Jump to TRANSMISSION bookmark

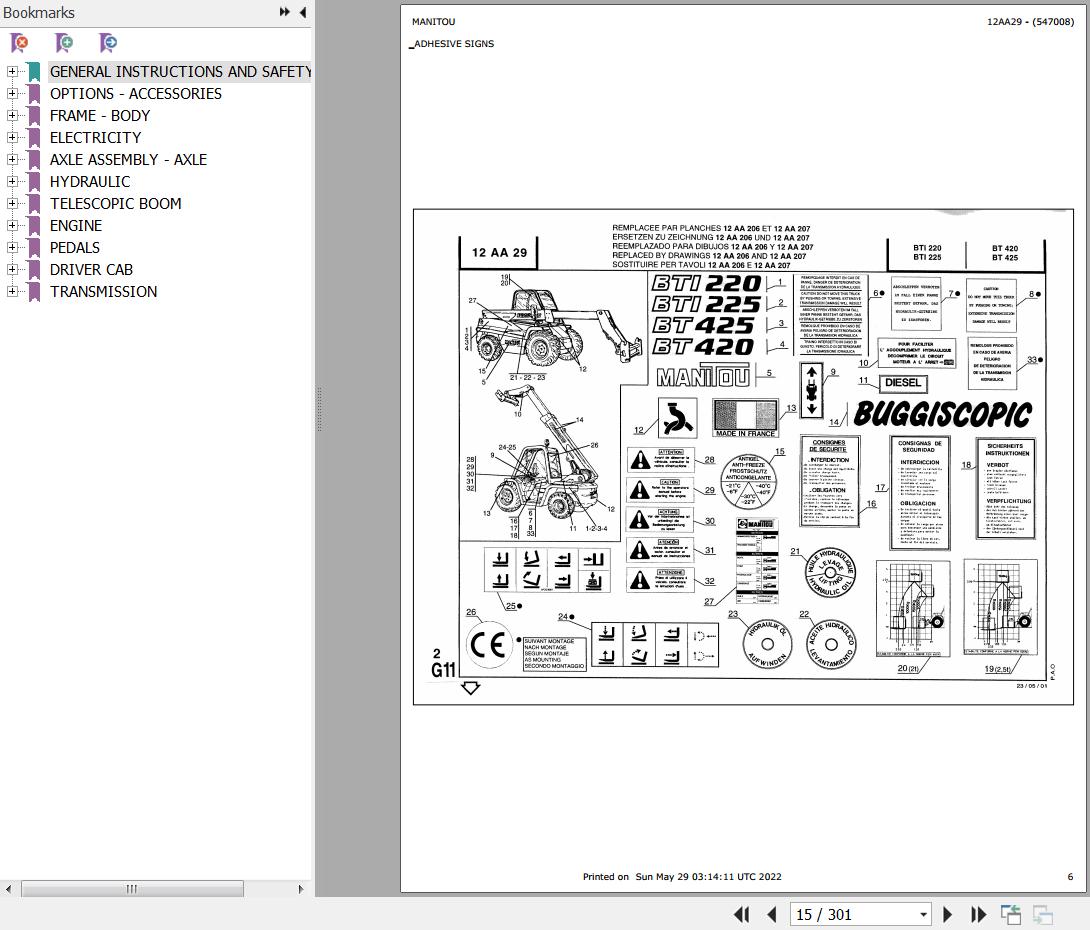[104, 292]
